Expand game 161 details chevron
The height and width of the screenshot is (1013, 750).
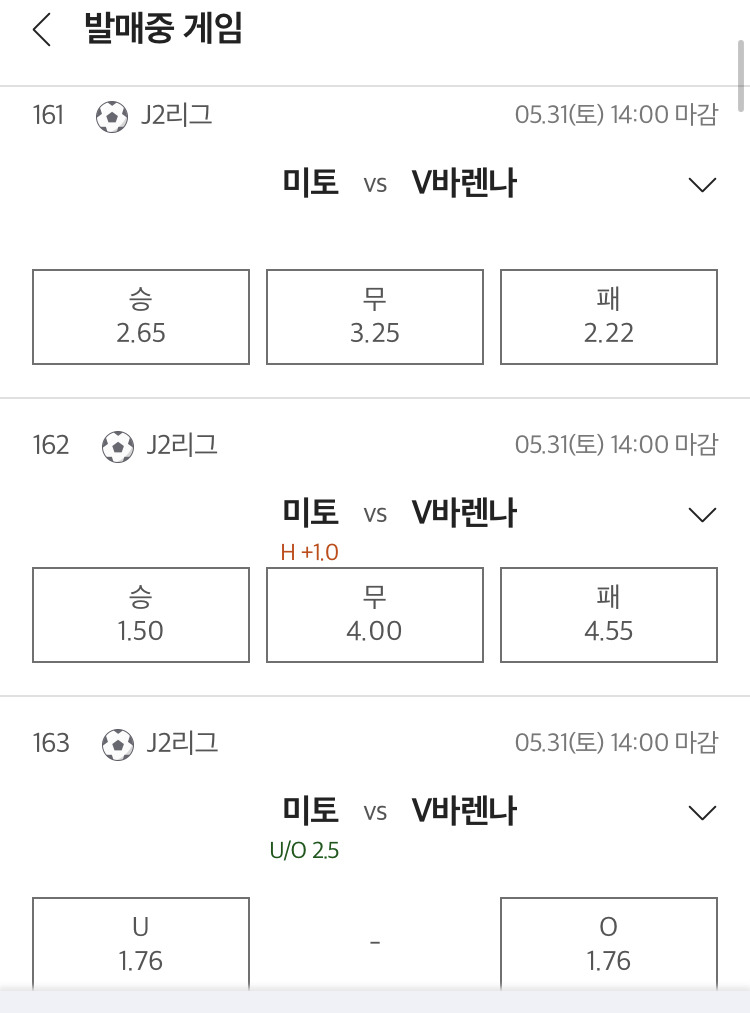(703, 185)
